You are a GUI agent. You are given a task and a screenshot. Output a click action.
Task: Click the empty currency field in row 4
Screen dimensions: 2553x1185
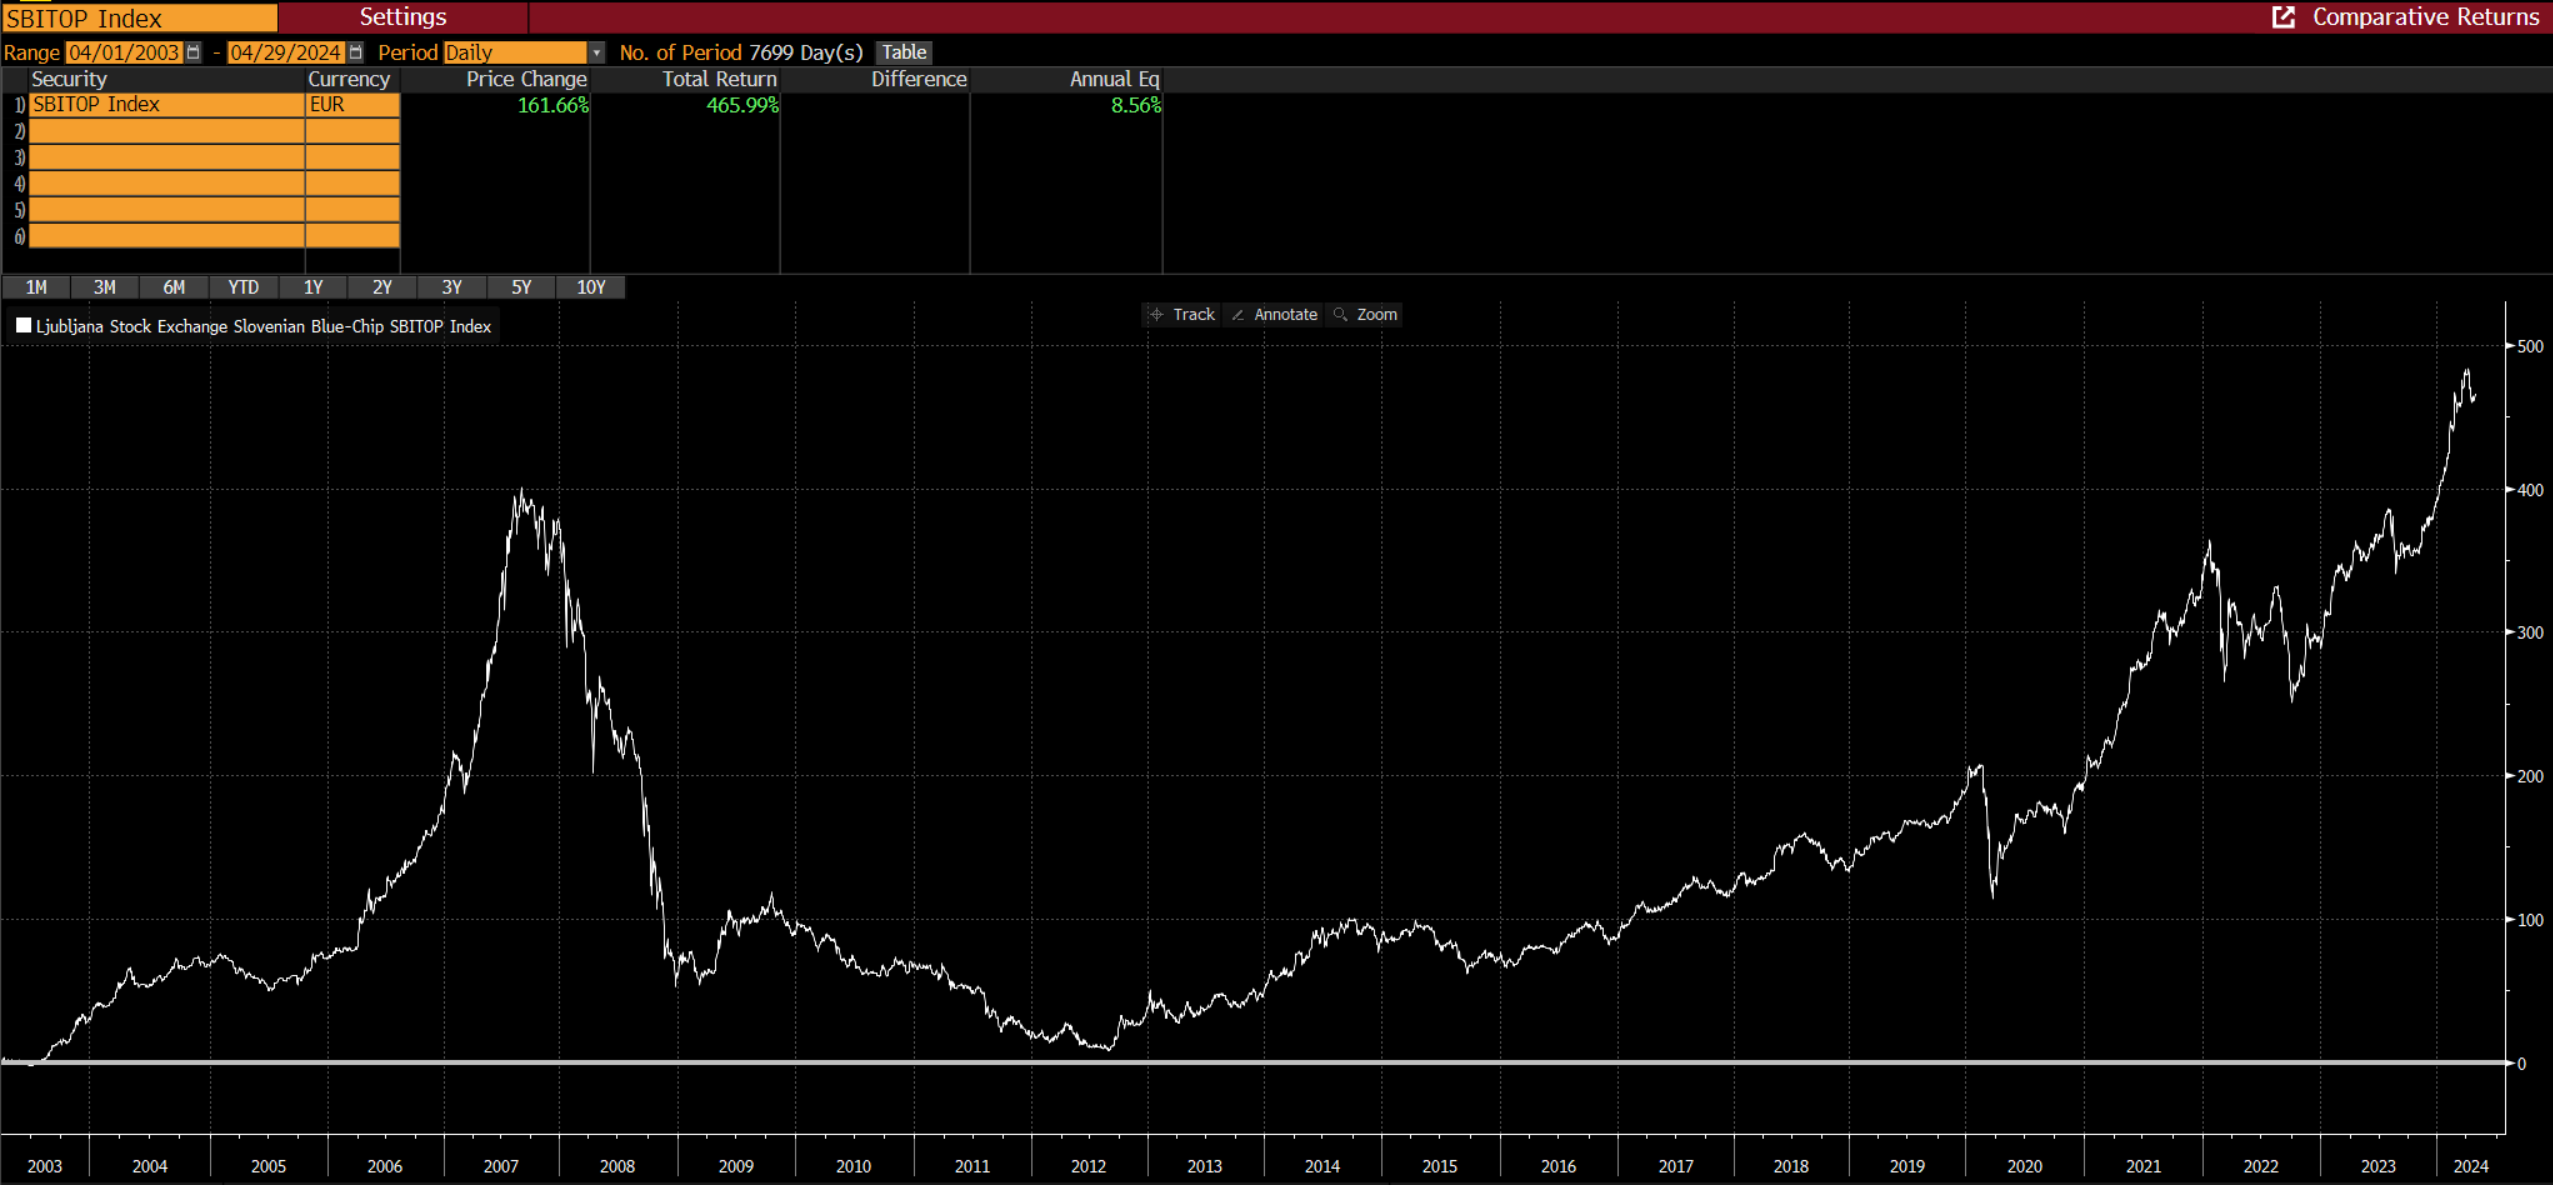pyautogui.click(x=353, y=183)
